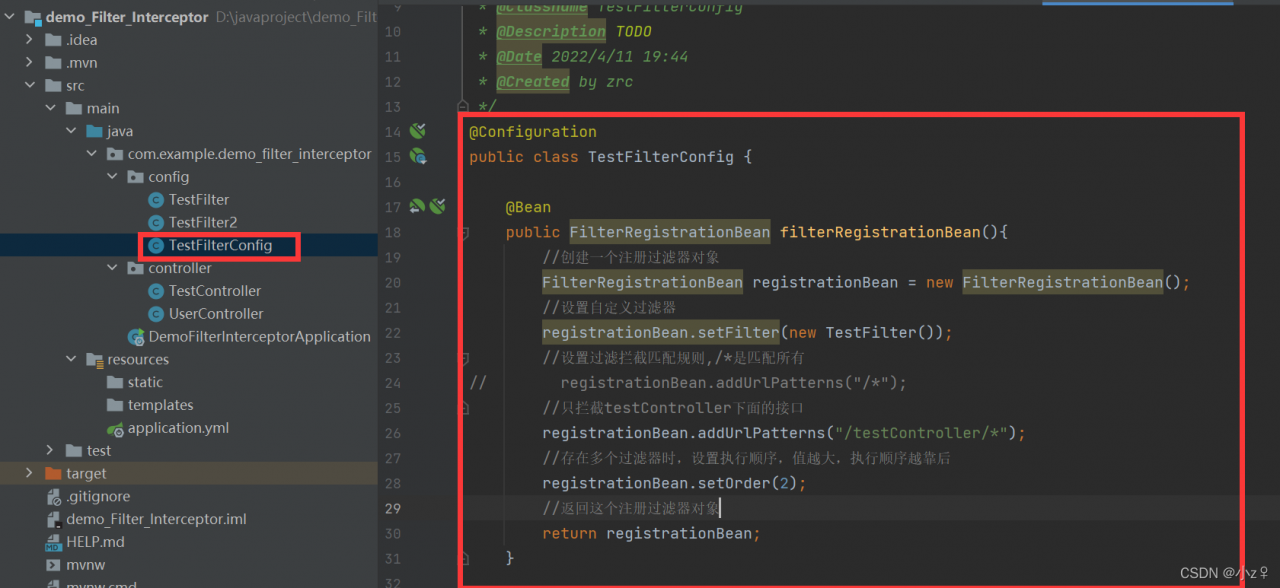Click the orange target folder icon

[53, 474]
